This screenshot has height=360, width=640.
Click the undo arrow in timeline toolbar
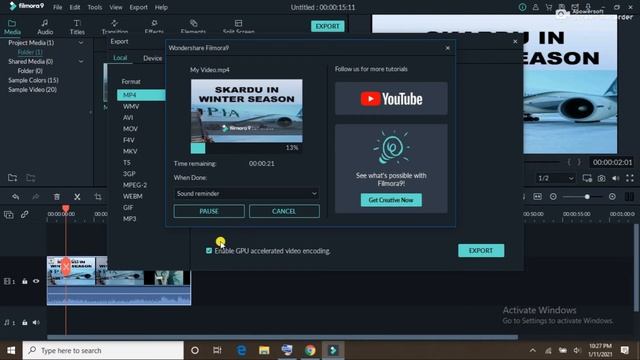click(x=16, y=197)
